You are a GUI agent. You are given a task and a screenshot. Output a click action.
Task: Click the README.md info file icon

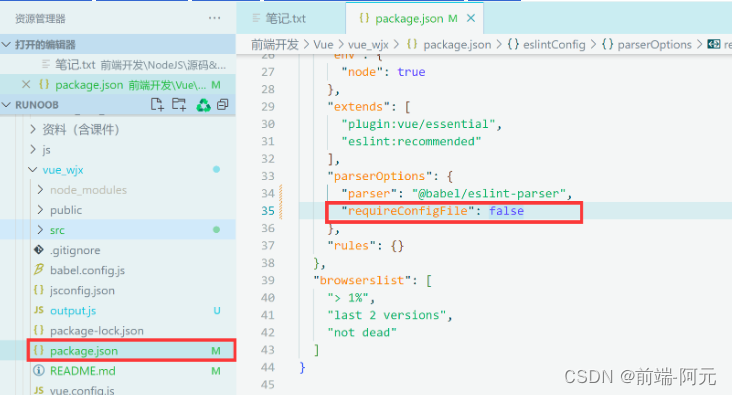tap(39, 370)
